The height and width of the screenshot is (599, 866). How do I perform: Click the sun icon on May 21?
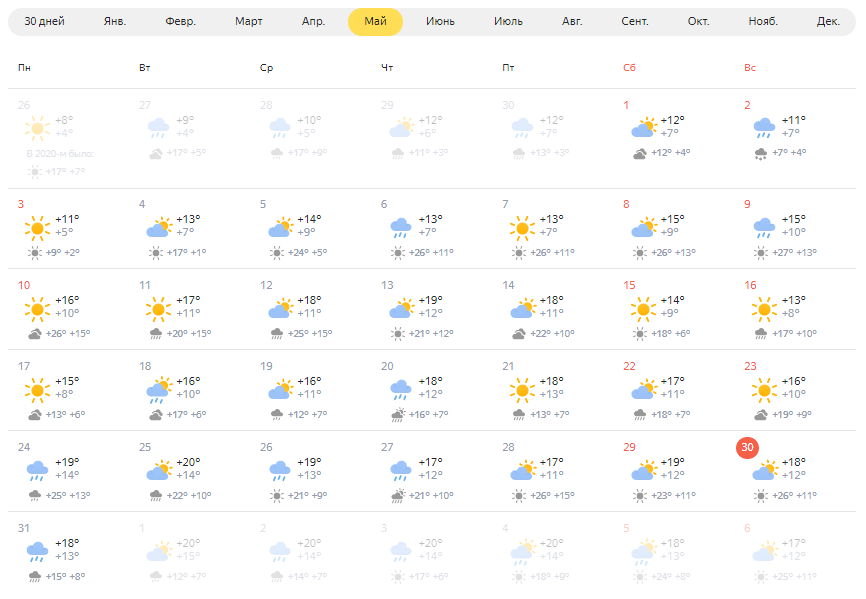[x=522, y=390]
